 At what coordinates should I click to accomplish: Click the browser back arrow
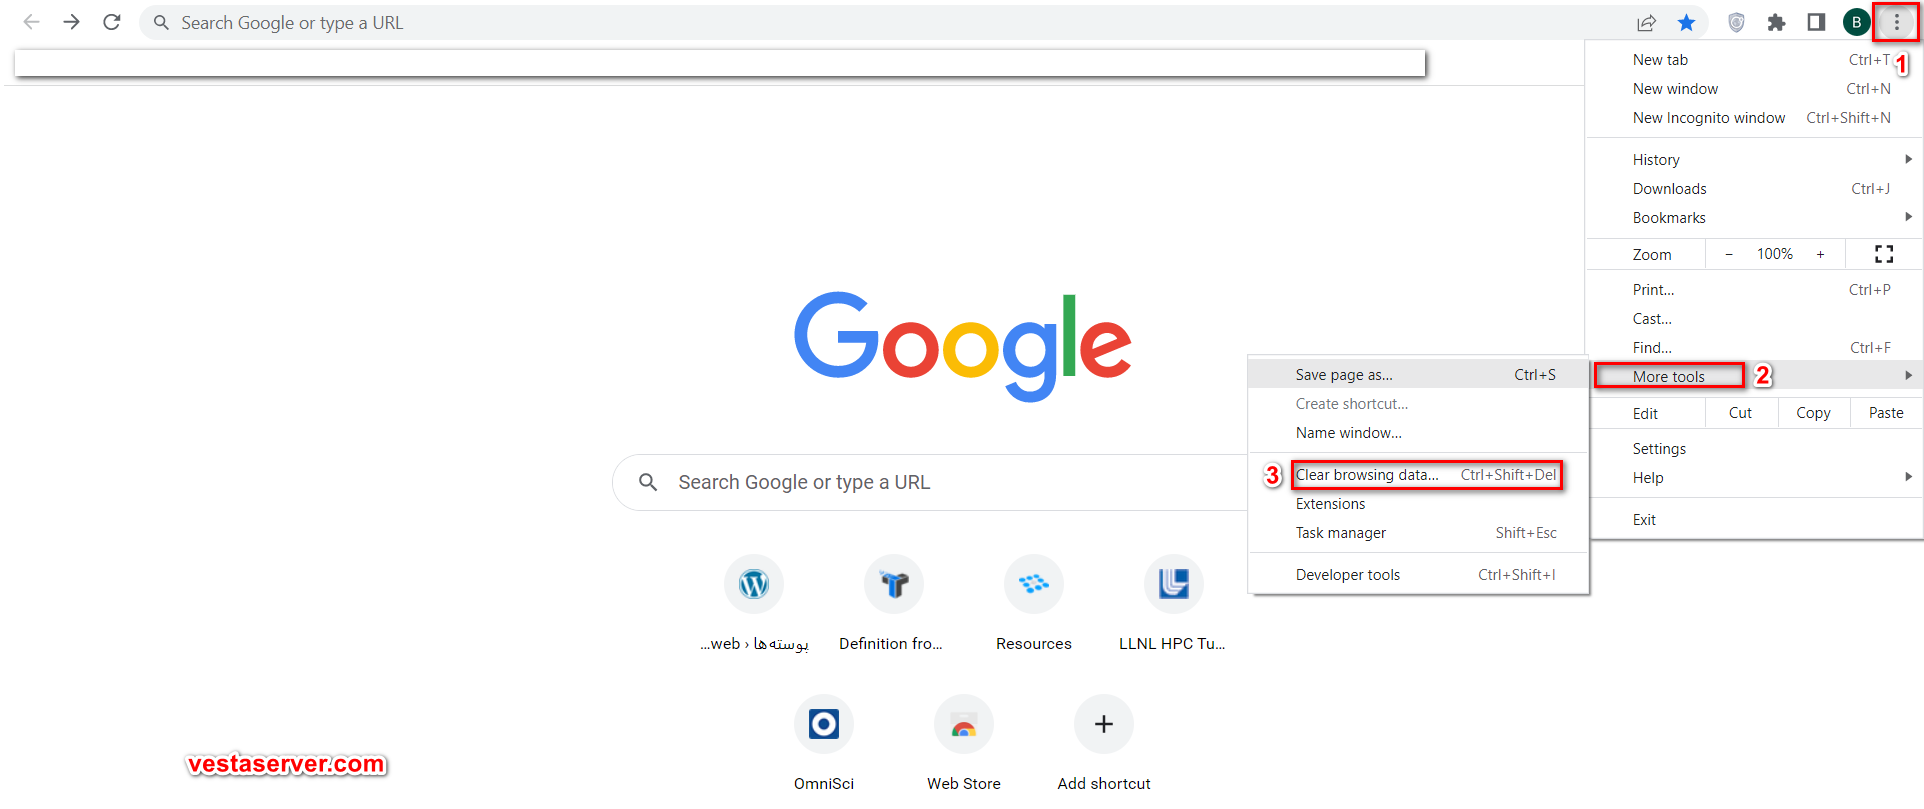32,22
